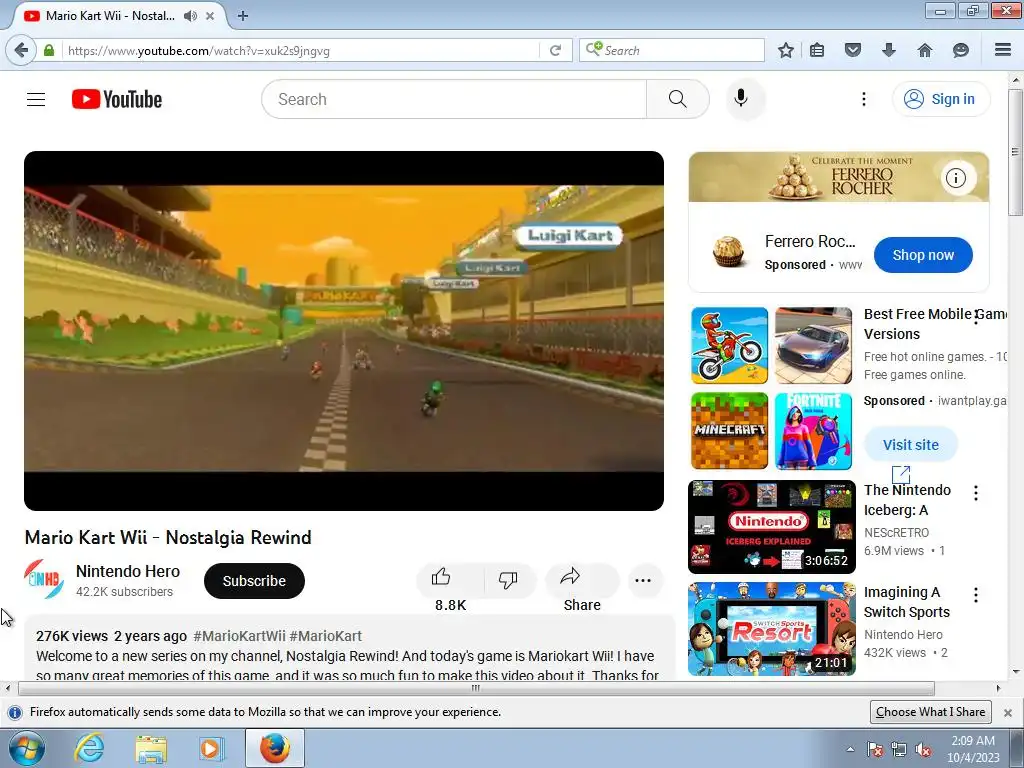Launch Internet Explorer from taskbar
The image size is (1024, 768).
pyautogui.click(x=89, y=748)
